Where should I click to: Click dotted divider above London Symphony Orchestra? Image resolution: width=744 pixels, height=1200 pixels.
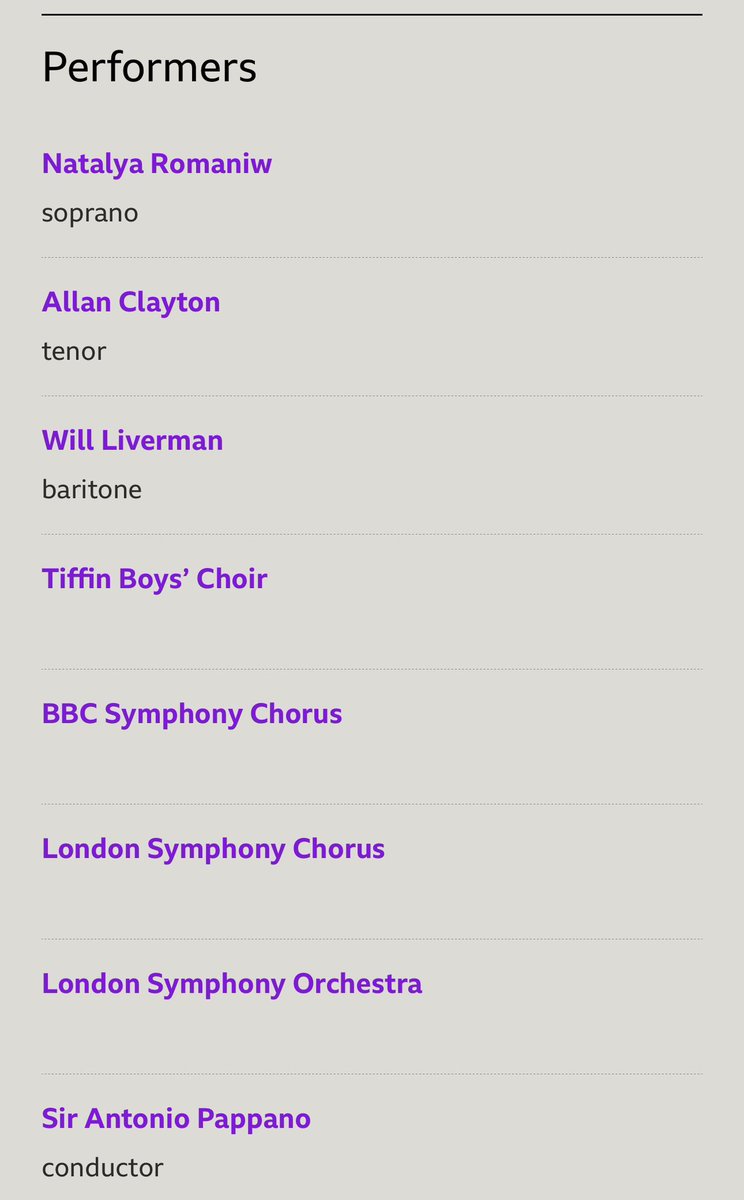372,939
